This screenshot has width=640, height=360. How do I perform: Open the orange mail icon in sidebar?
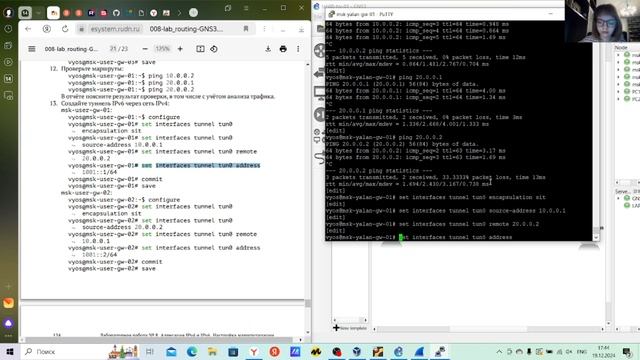click(8, 303)
